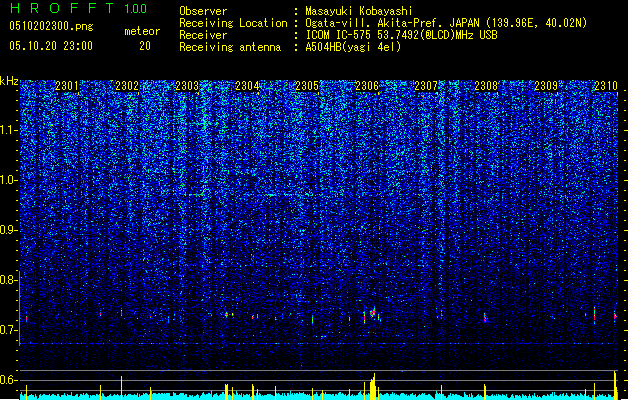Click the 0.7 frequency axis label
This screenshot has width=629, height=400.
click(9, 330)
